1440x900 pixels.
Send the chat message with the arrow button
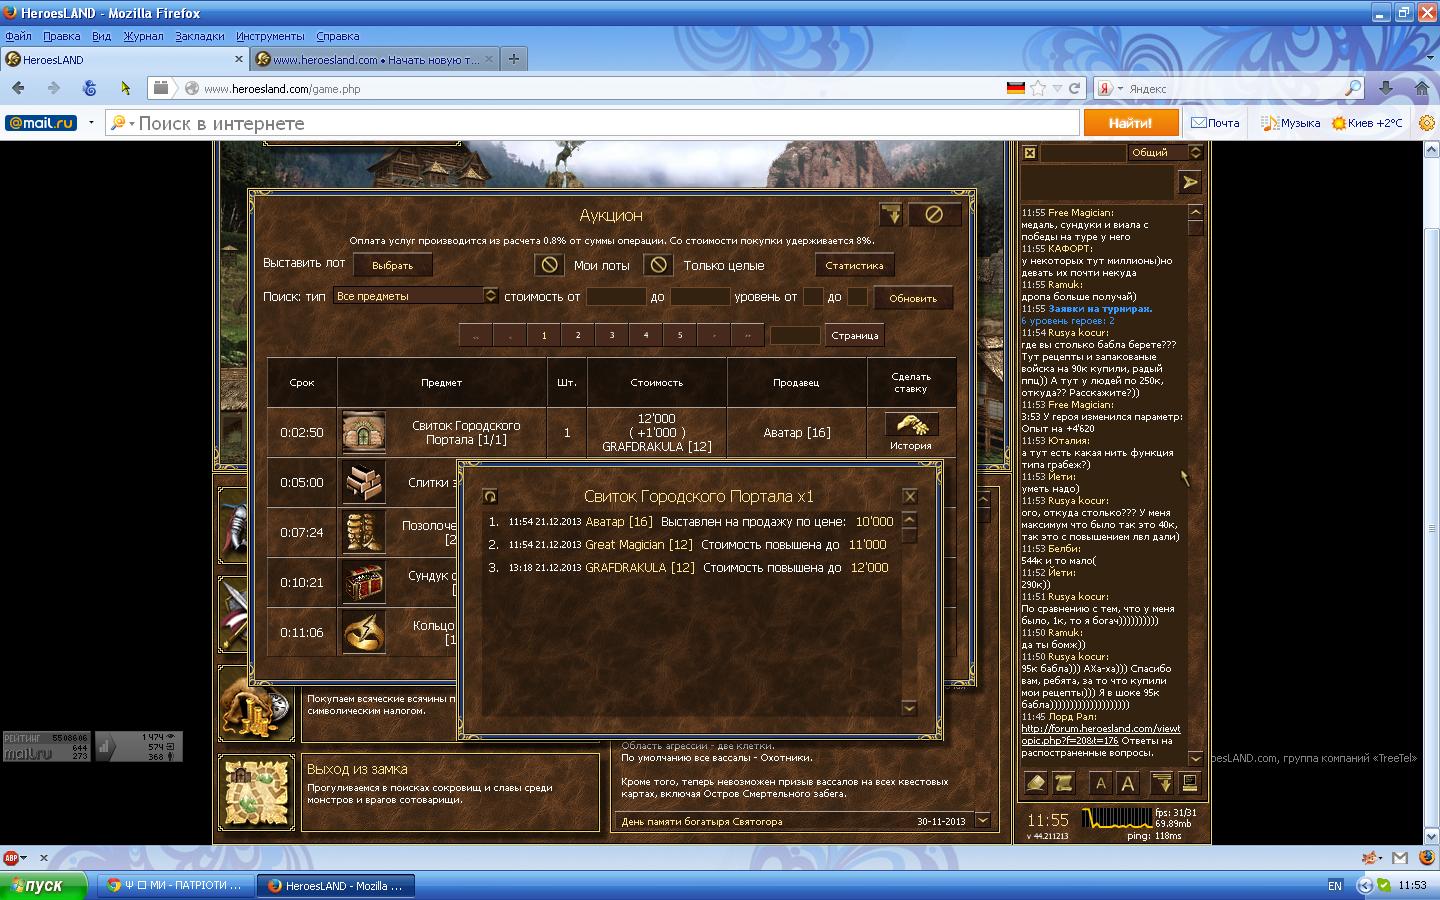pyautogui.click(x=1189, y=183)
